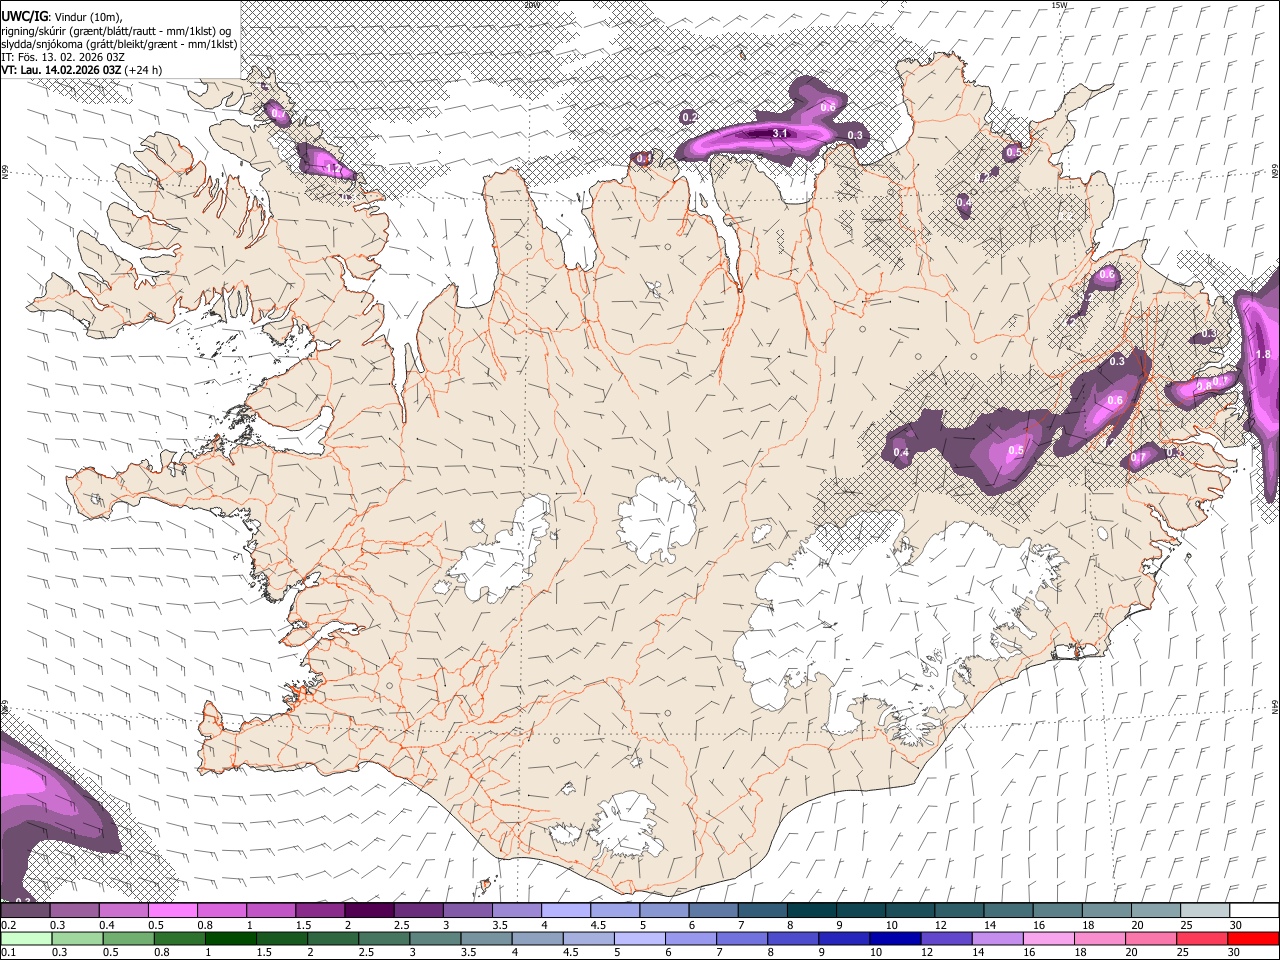This screenshot has width=1280, height=960.
Task: Click the 1.8 precipitation label at the east edge
Action: [1262, 354]
